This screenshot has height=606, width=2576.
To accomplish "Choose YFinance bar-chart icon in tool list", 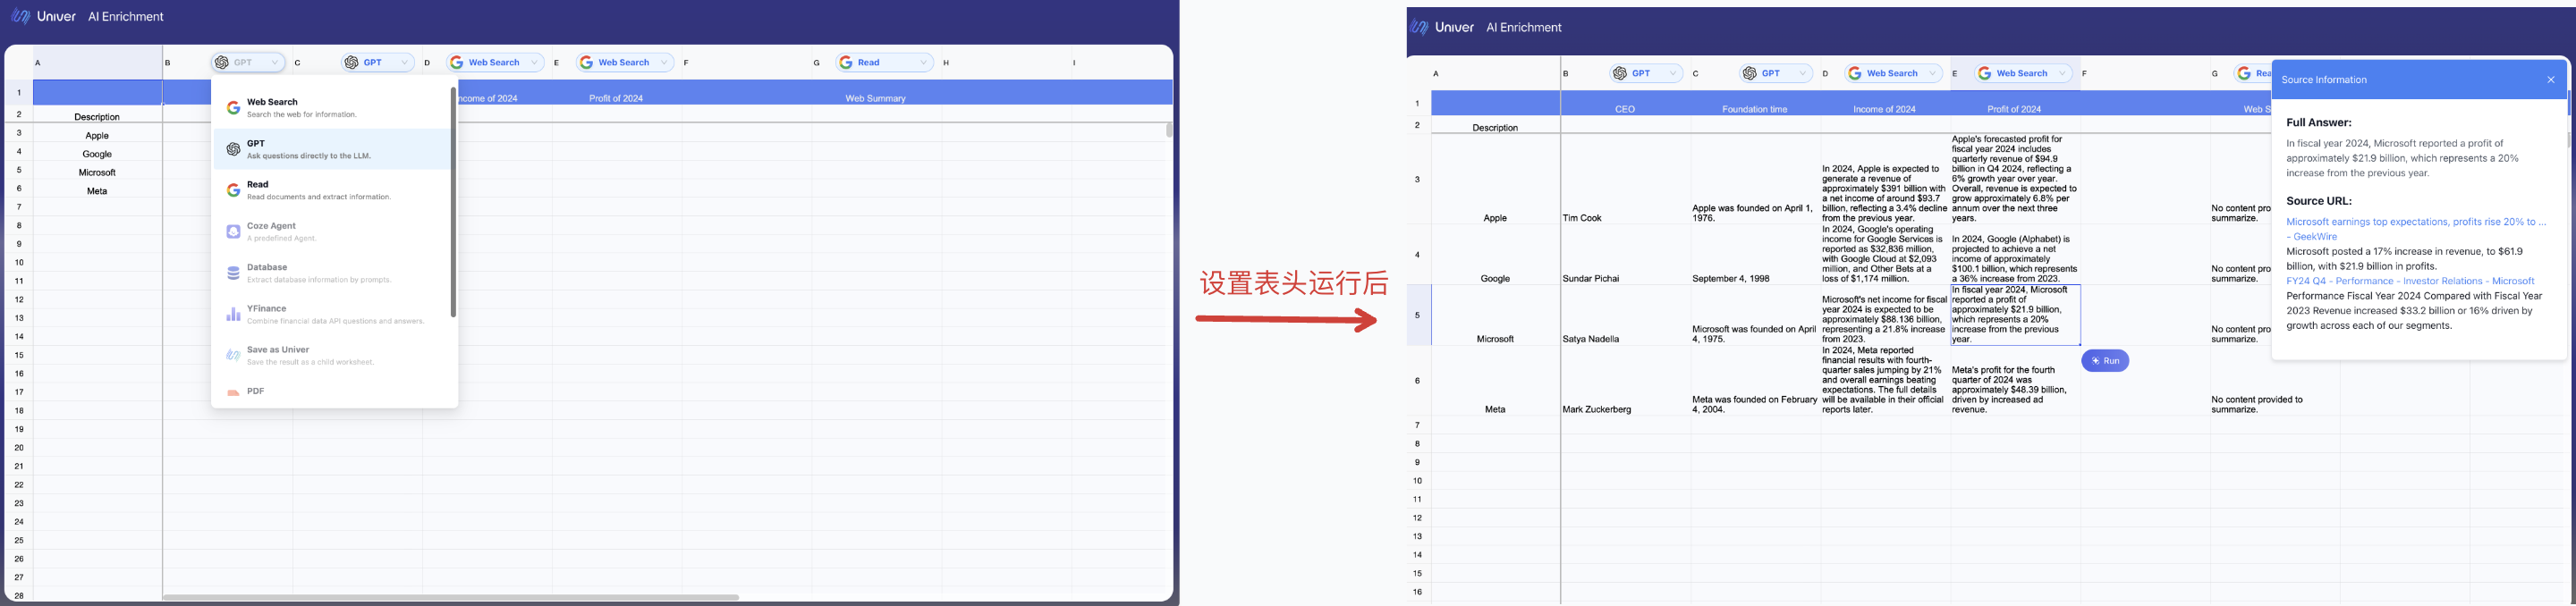I will point(233,314).
